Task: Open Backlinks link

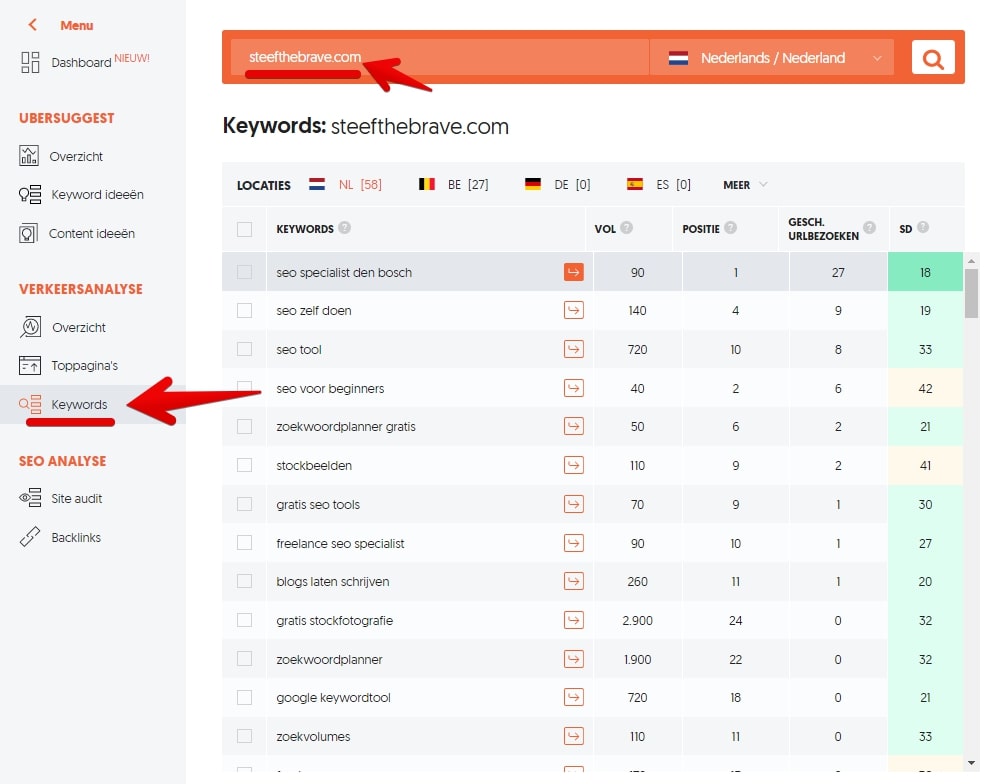Action: coord(76,537)
